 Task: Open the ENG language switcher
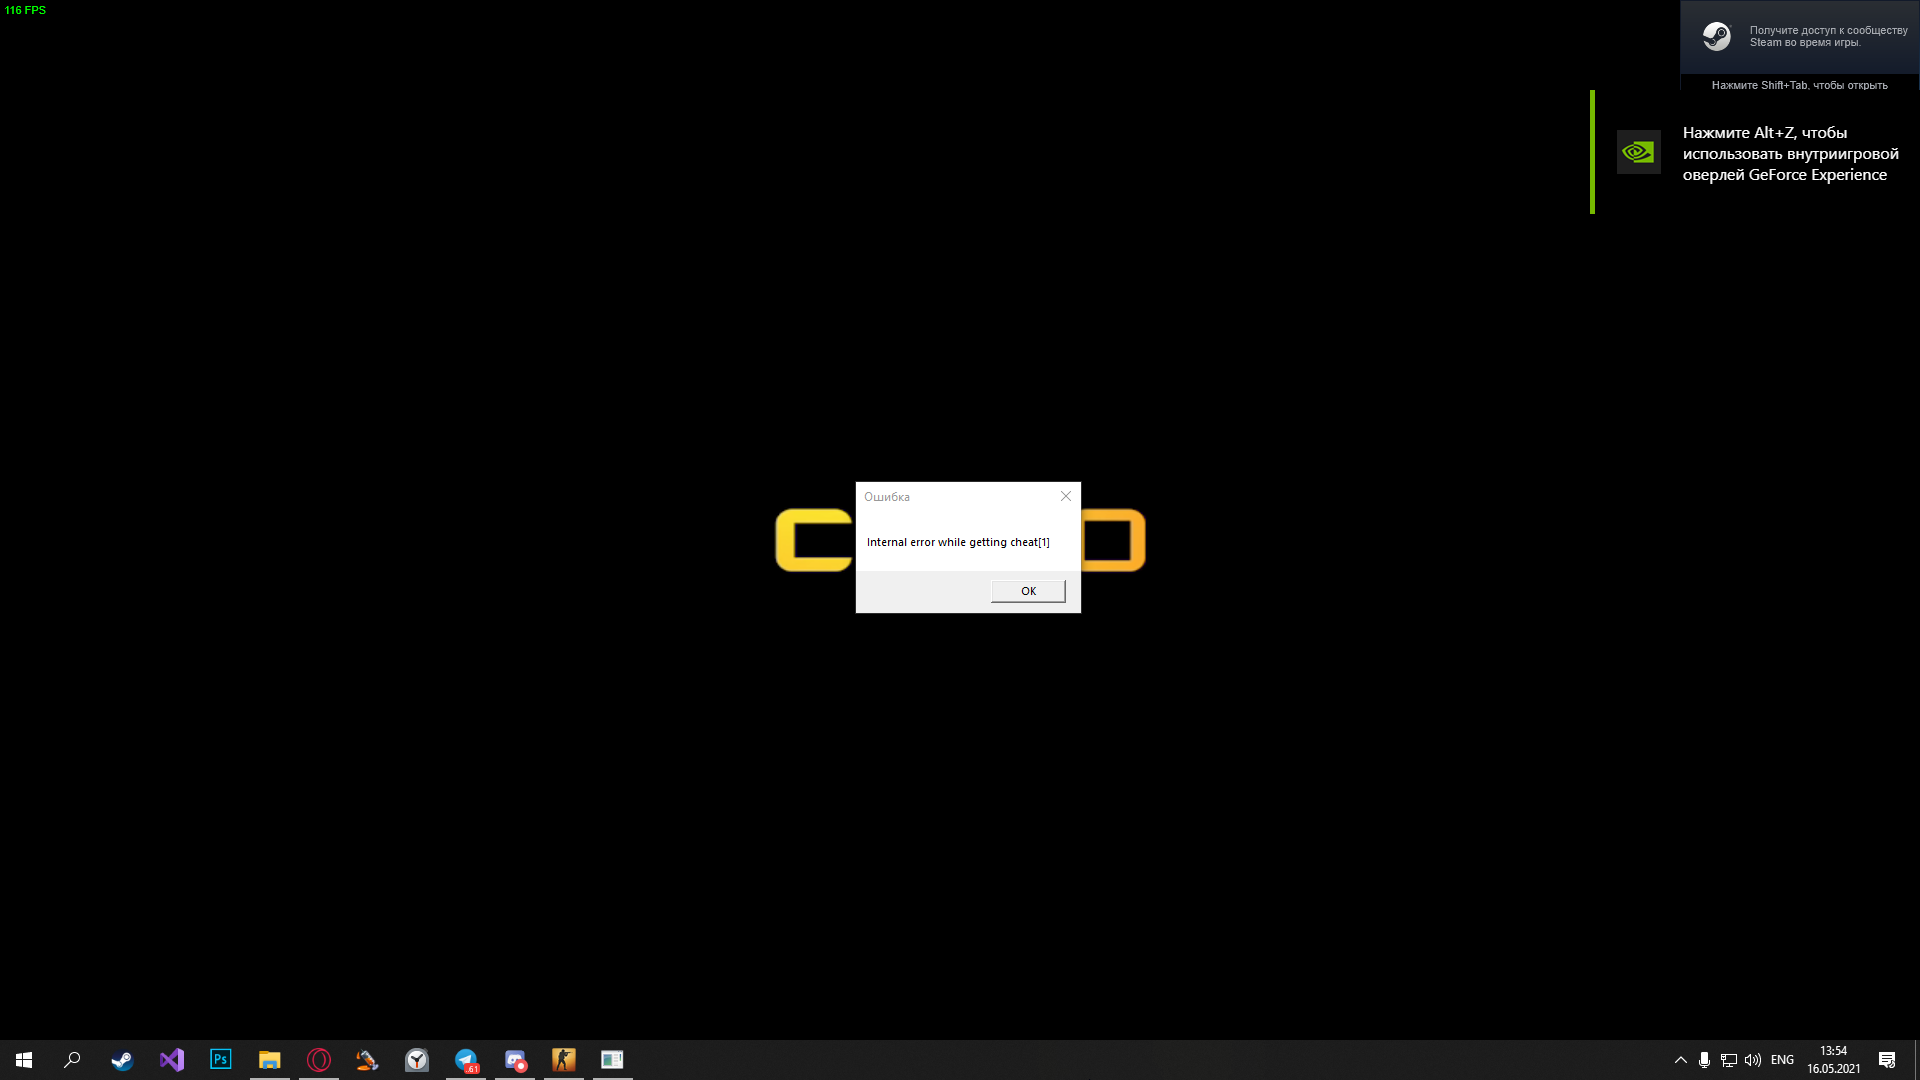(1782, 1060)
